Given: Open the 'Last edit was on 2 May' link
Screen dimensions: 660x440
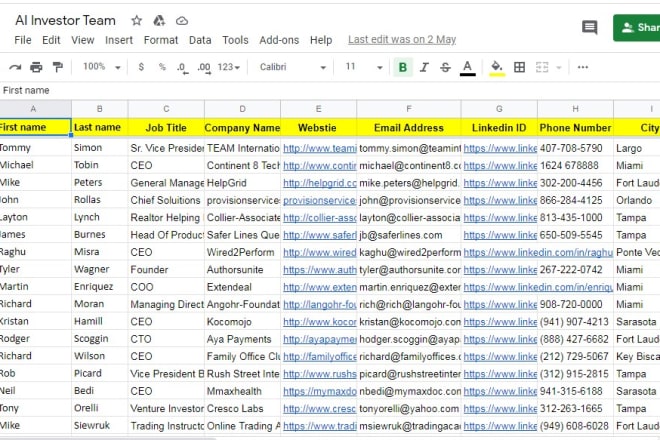Looking at the screenshot, I should [x=402, y=40].
